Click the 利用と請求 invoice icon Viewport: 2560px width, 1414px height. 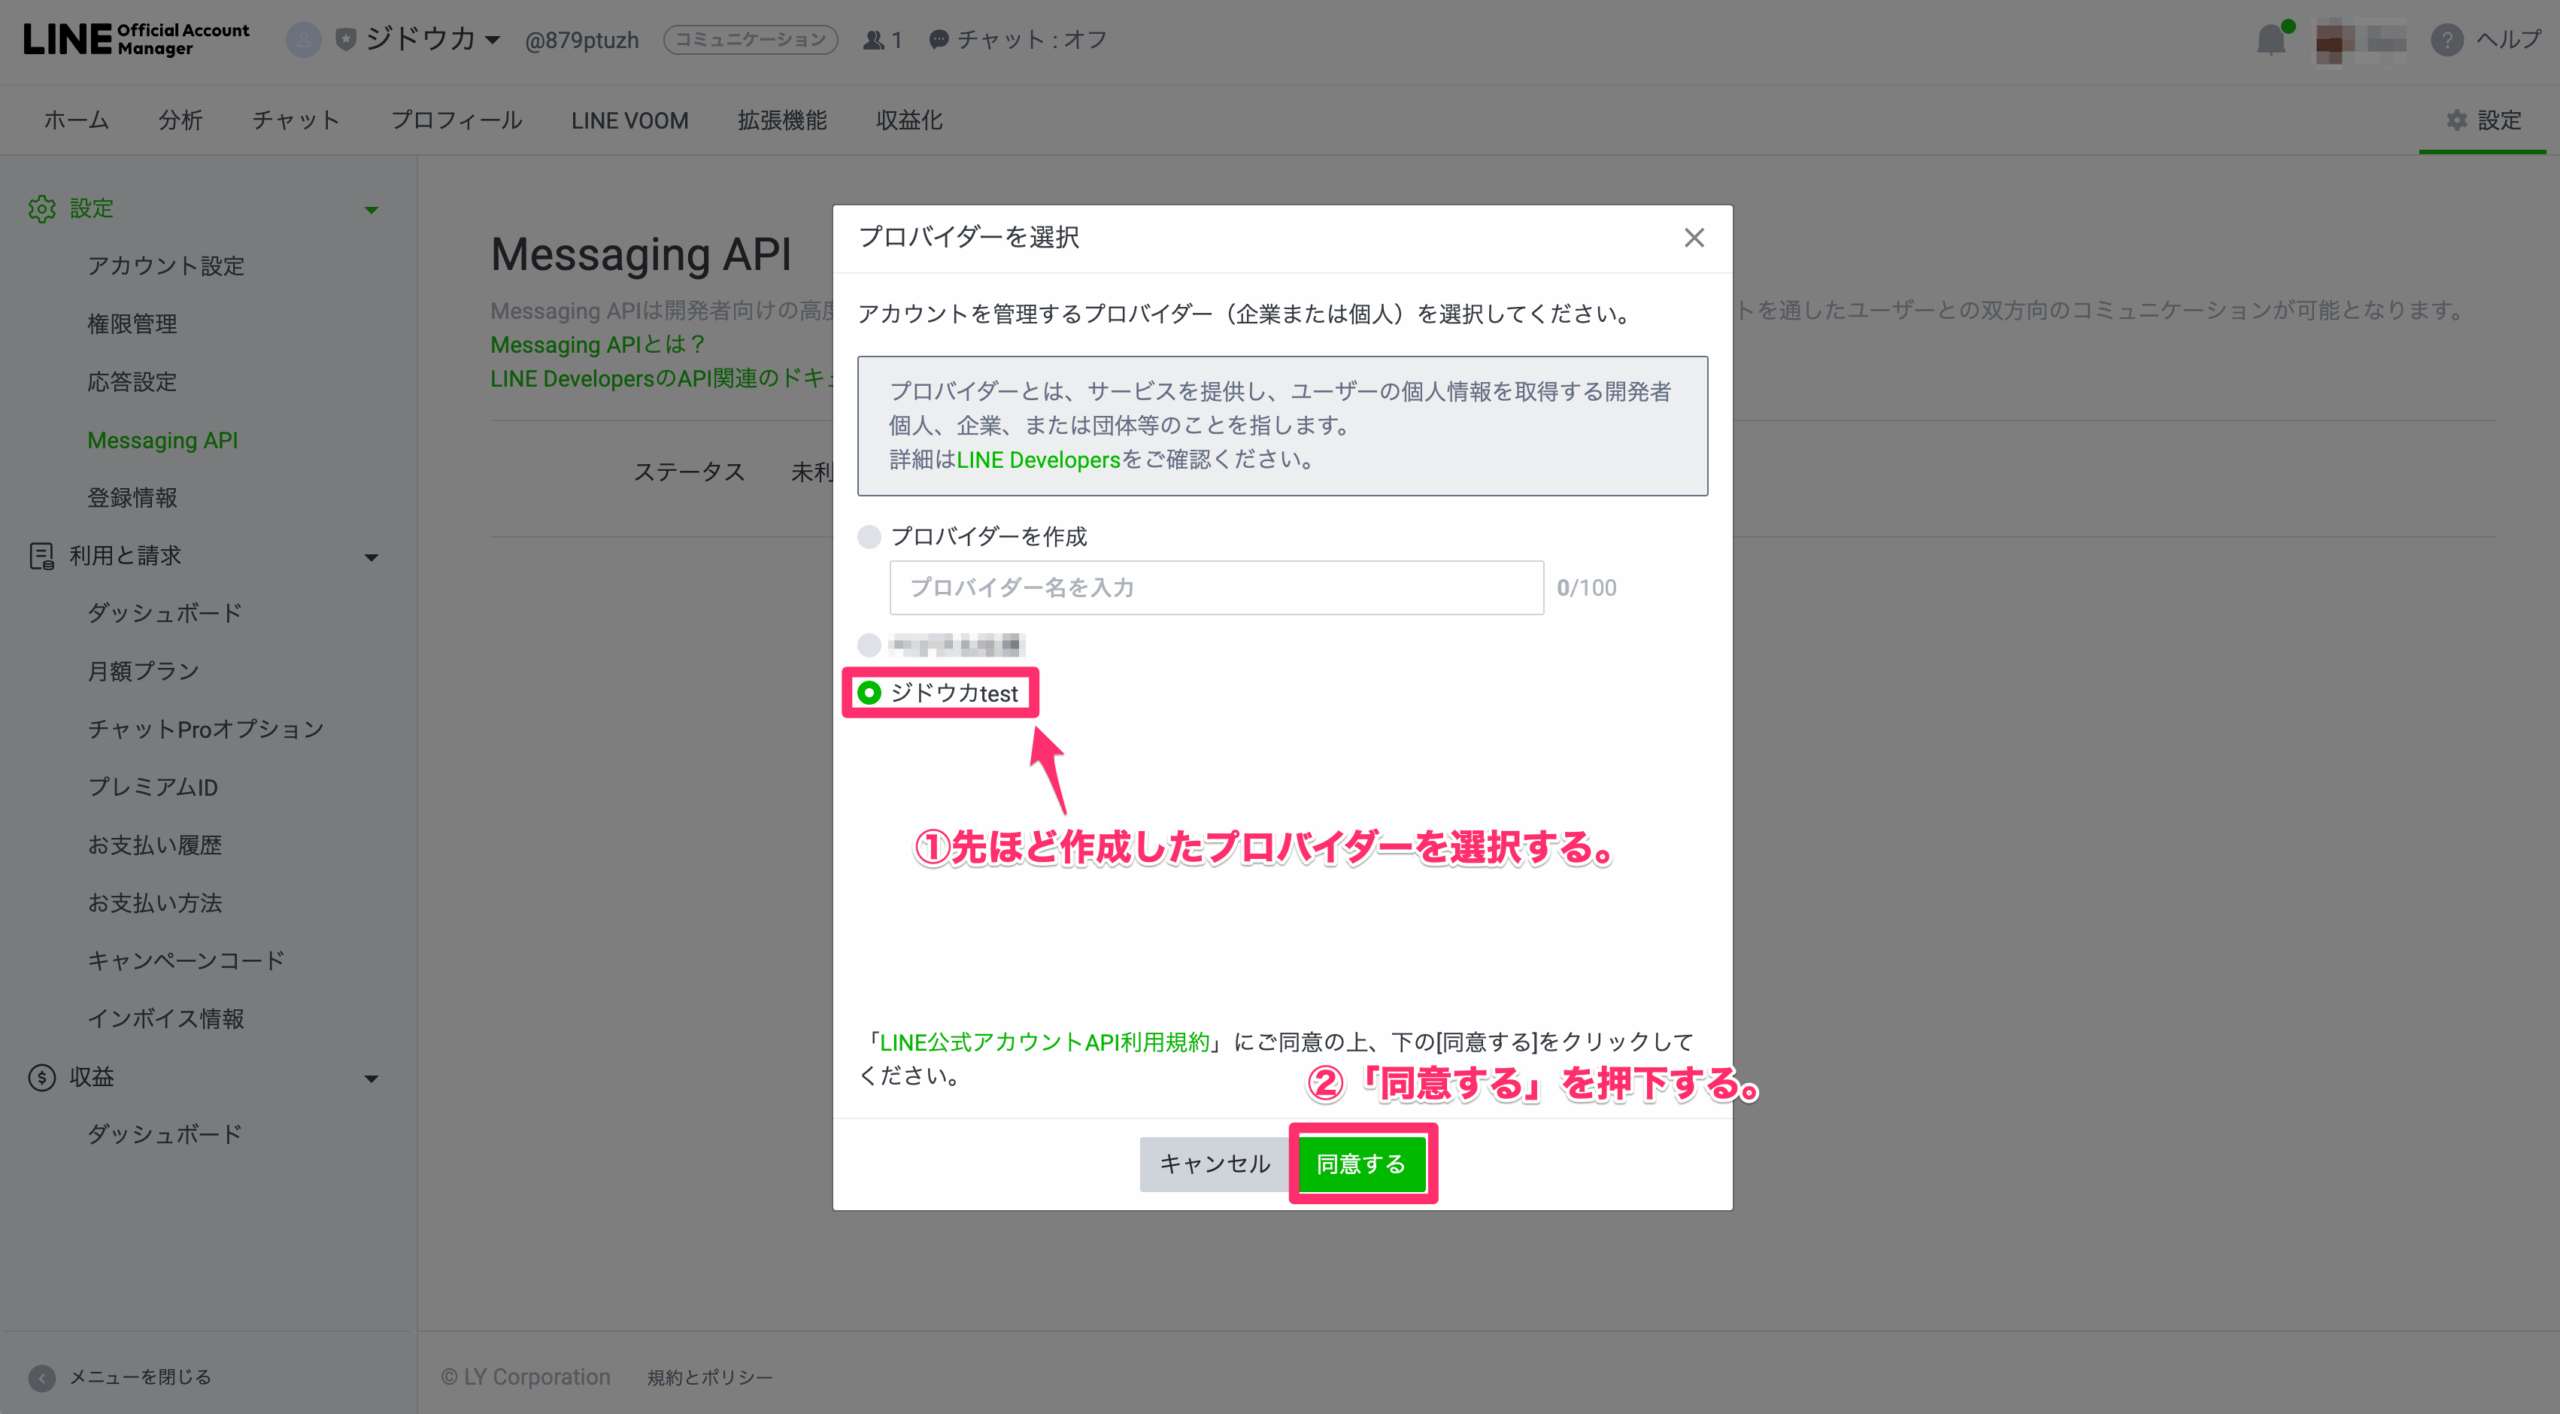(x=42, y=556)
